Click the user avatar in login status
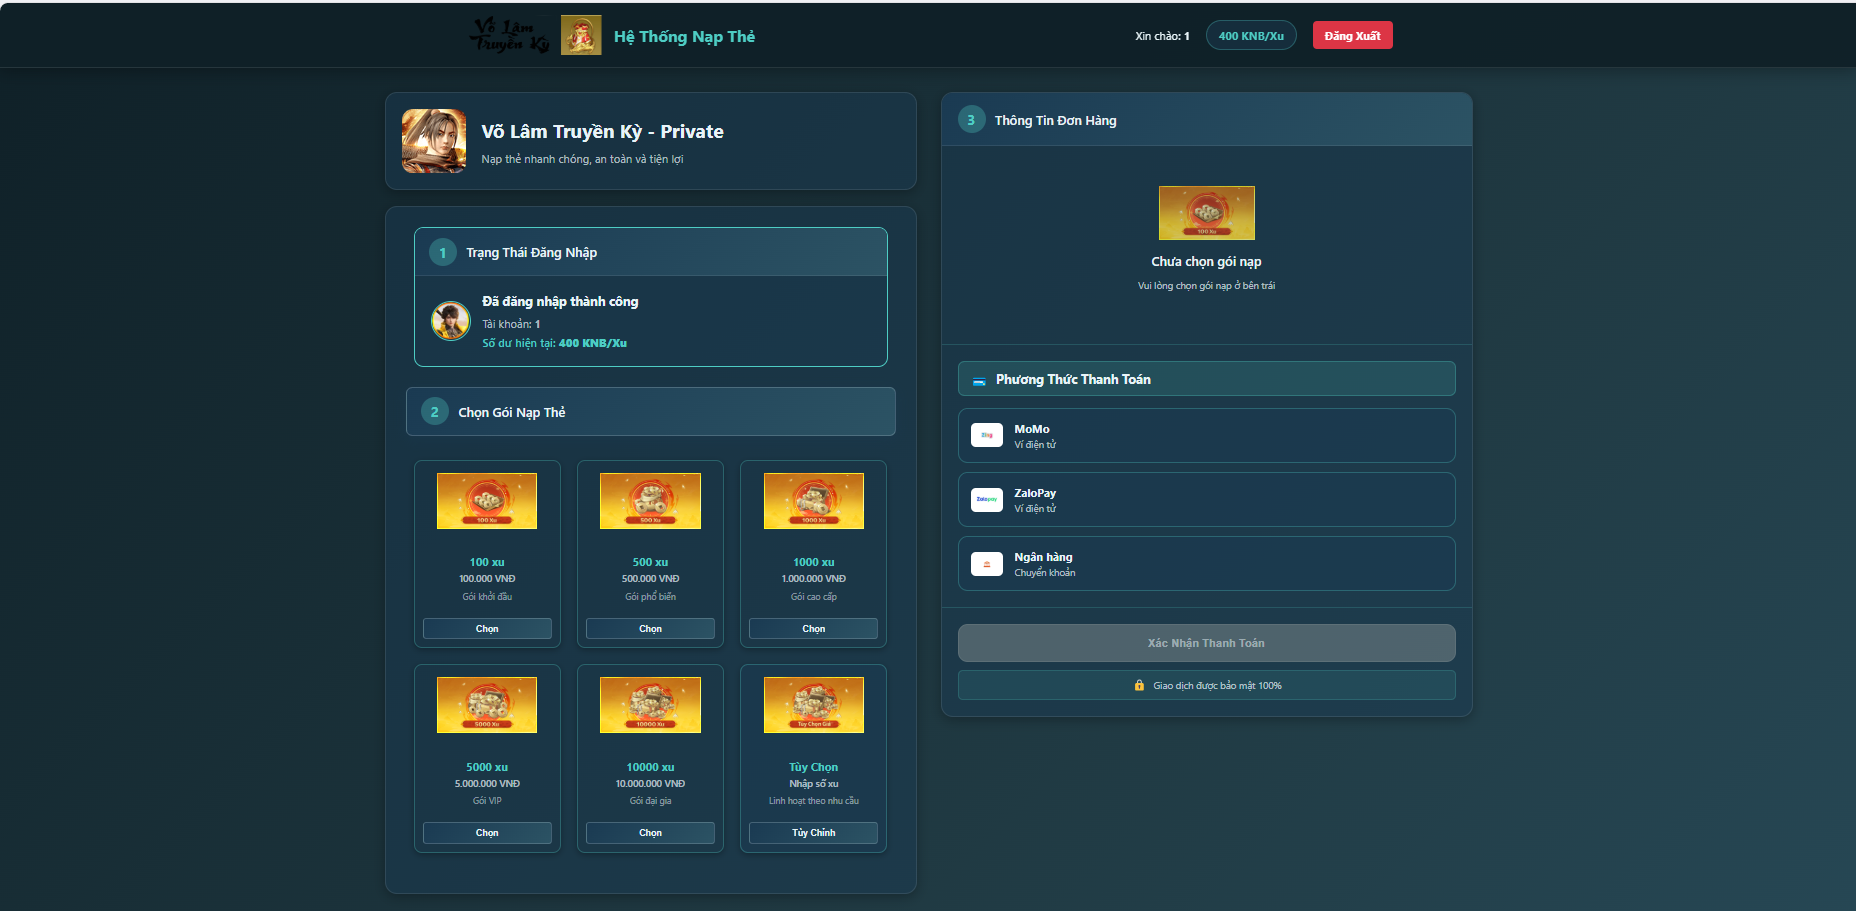The height and width of the screenshot is (911, 1856). (450, 321)
